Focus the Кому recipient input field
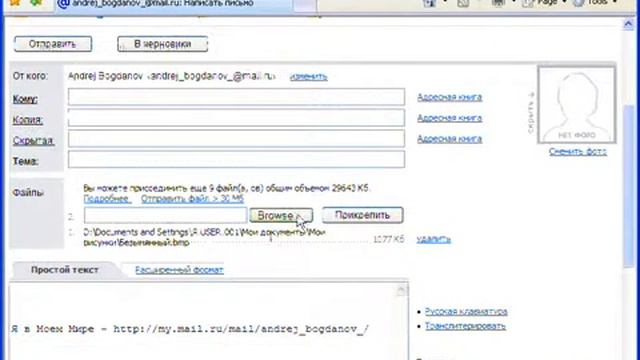 [236, 97]
